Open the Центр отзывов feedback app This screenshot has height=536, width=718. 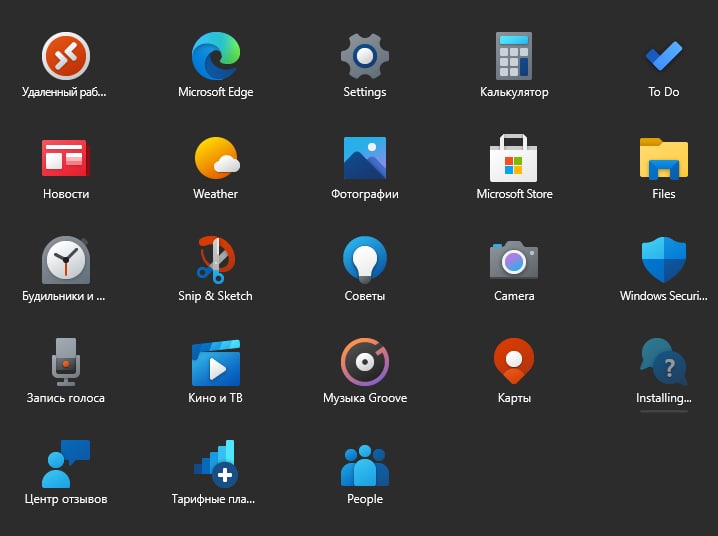pos(66,464)
